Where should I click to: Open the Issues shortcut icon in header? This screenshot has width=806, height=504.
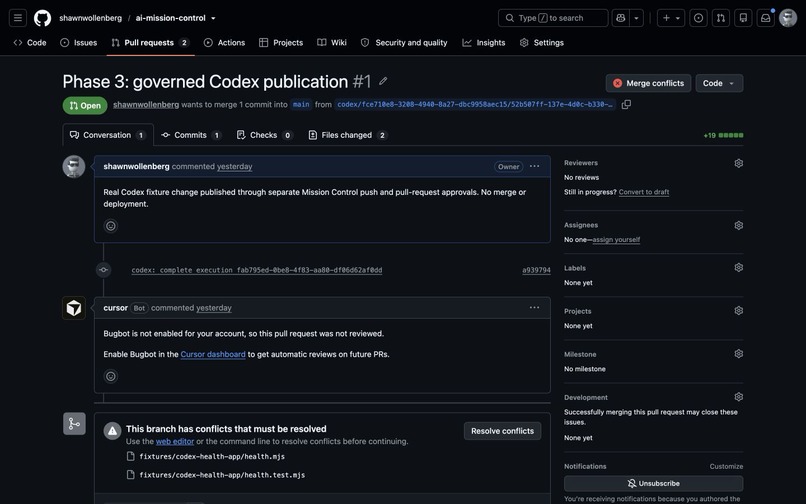point(698,18)
